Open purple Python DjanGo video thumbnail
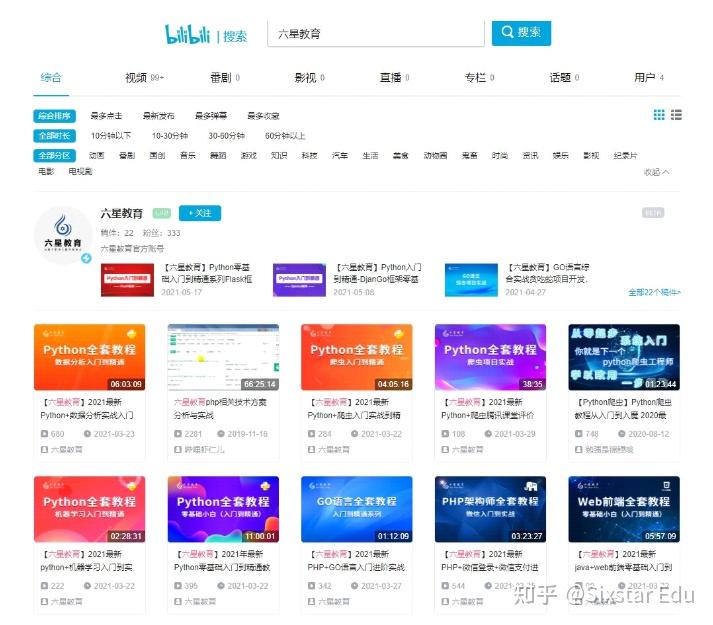The height and width of the screenshot is (625, 713). click(x=299, y=280)
